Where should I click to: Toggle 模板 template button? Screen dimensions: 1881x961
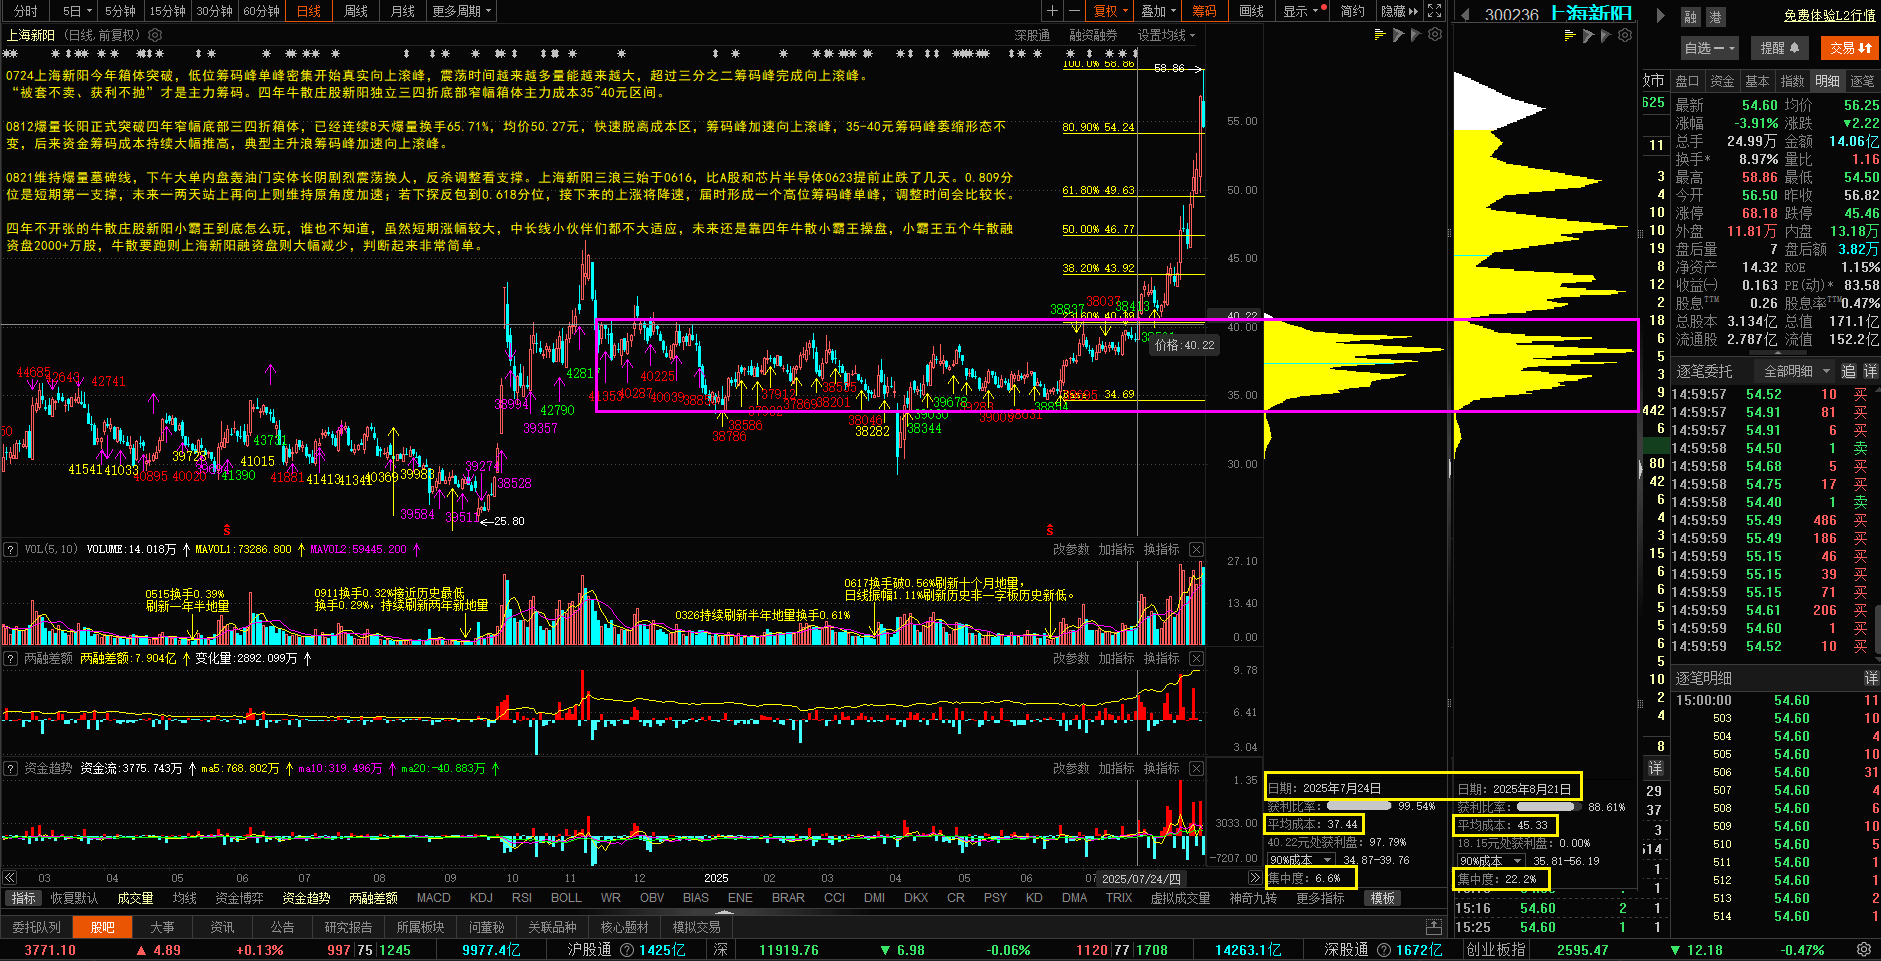(1382, 898)
